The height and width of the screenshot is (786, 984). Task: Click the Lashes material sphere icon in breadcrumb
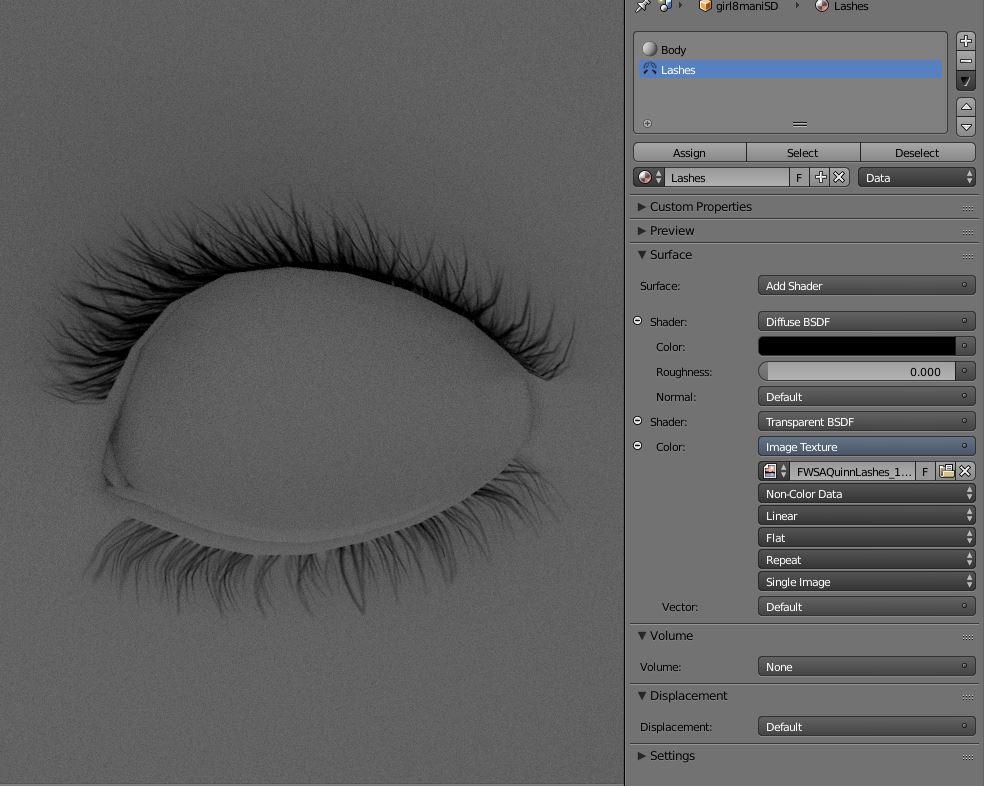click(x=821, y=6)
